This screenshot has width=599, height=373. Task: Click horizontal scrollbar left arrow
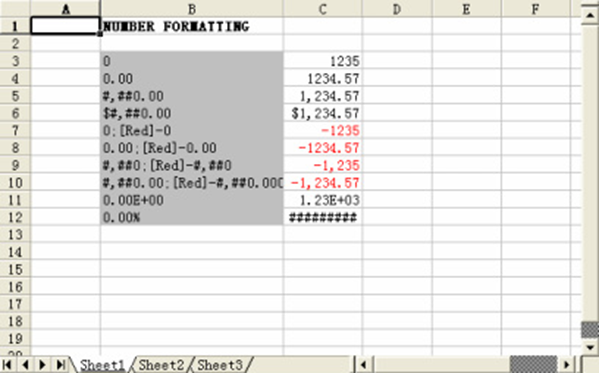click(363, 365)
